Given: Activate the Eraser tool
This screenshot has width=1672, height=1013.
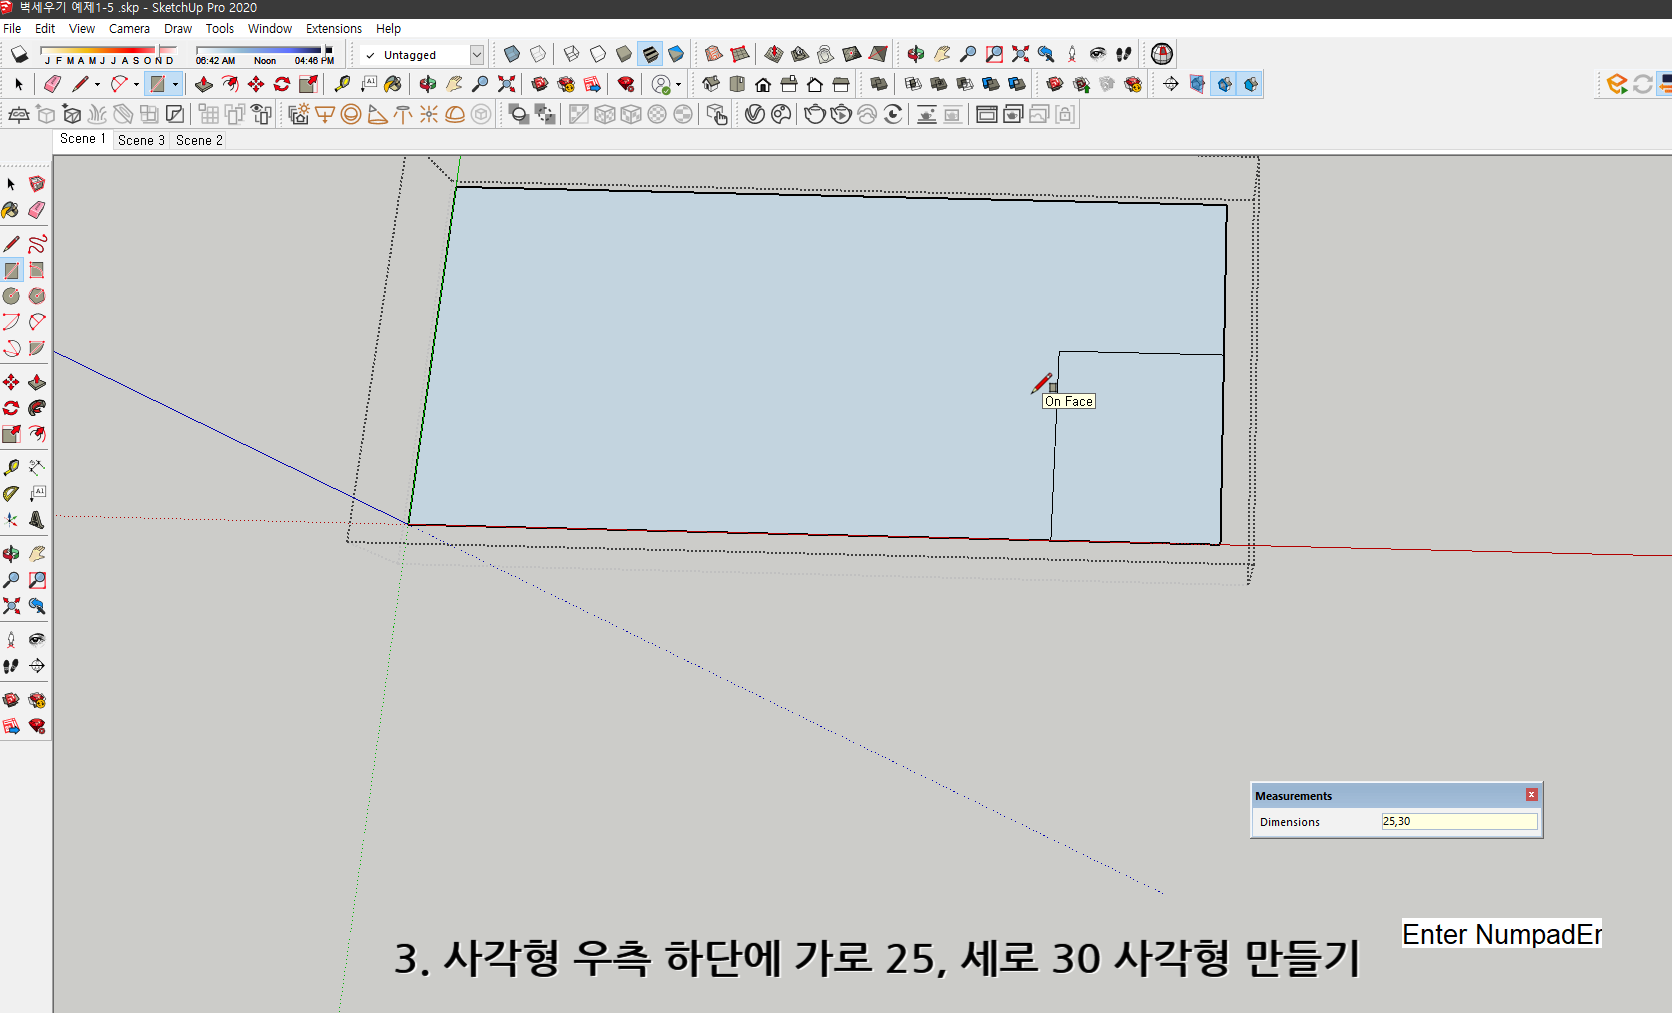Looking at the screenshot, I should coord(52,84).
